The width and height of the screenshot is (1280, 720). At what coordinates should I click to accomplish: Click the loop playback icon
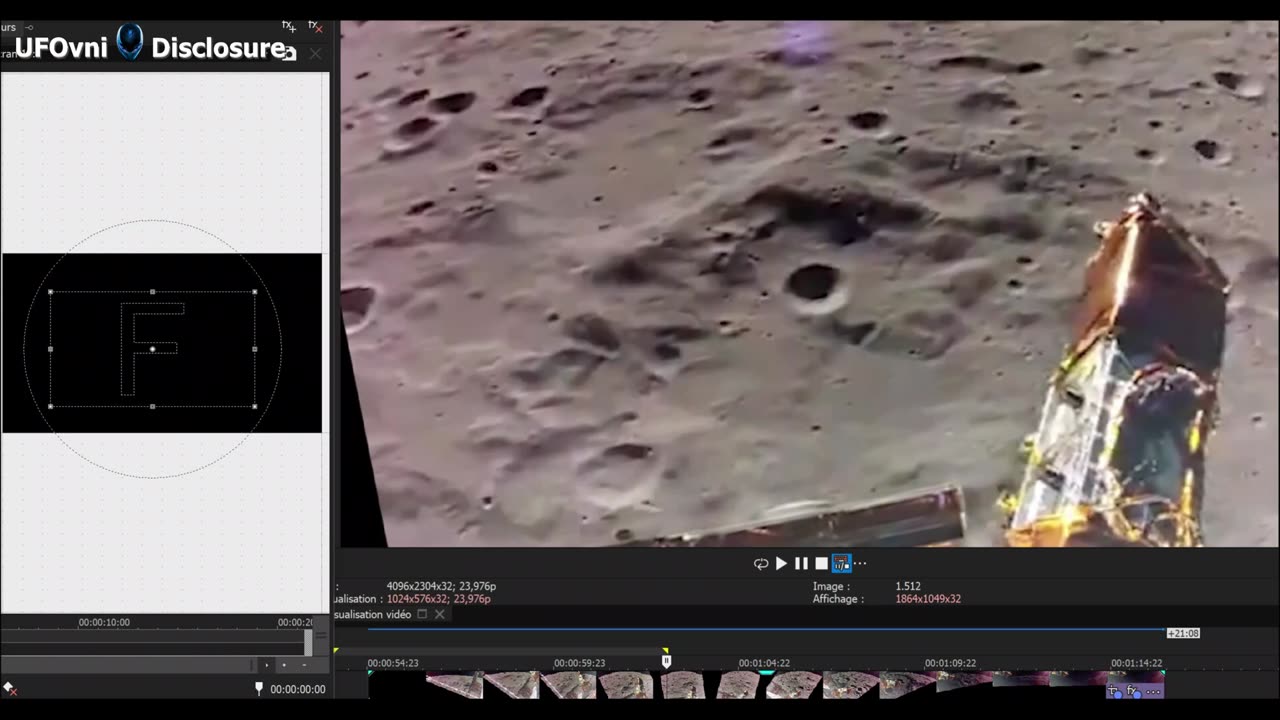click(760, 564)
